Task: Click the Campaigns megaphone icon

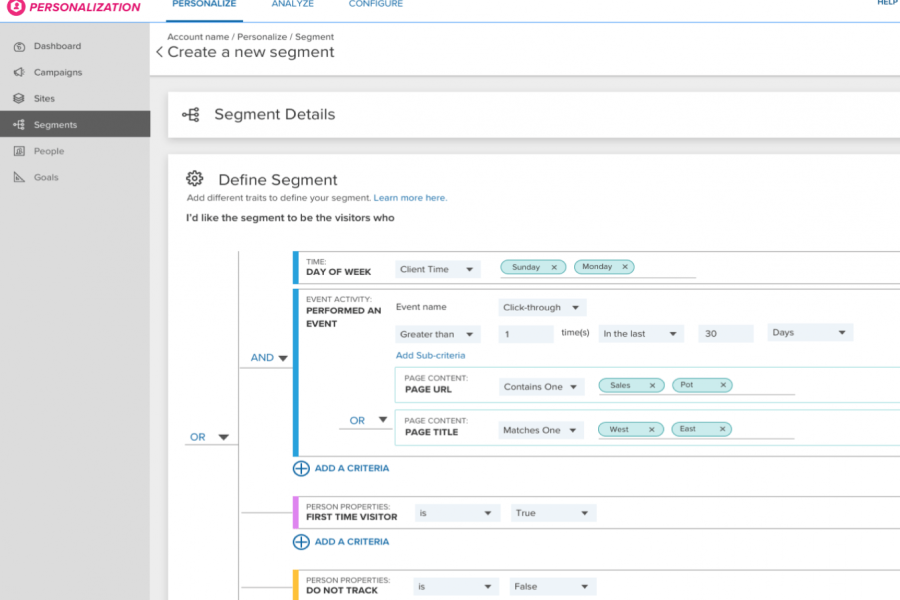Action: 19,72
